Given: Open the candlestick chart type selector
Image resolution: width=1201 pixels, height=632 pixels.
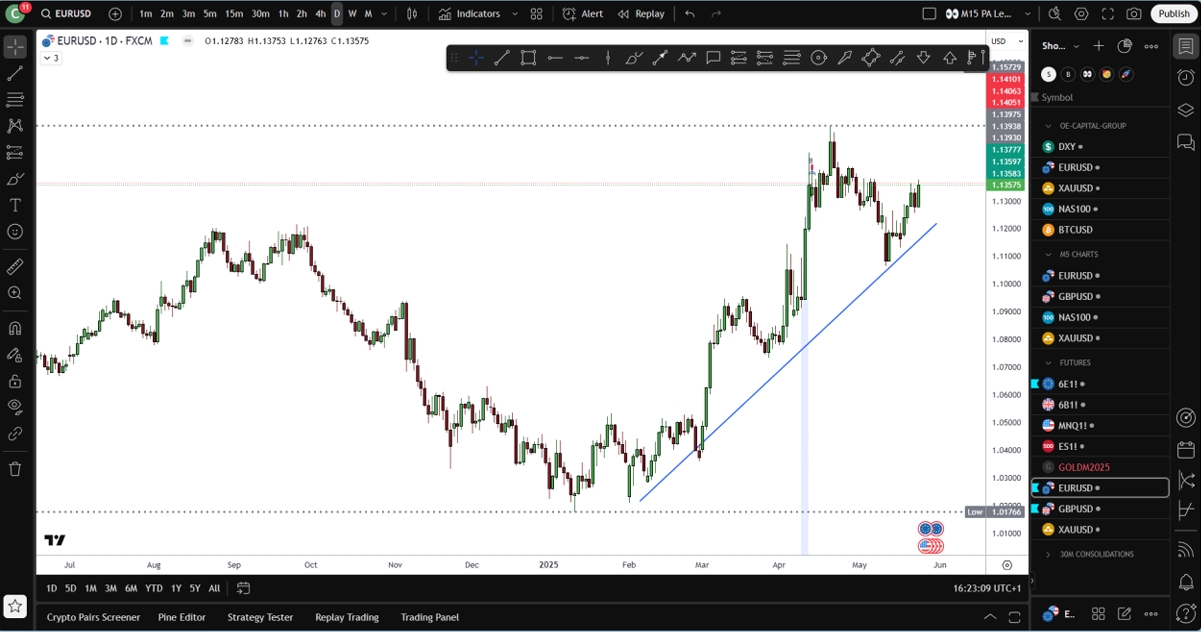Looking at the screenshot, I should click(x=412, y=14).
